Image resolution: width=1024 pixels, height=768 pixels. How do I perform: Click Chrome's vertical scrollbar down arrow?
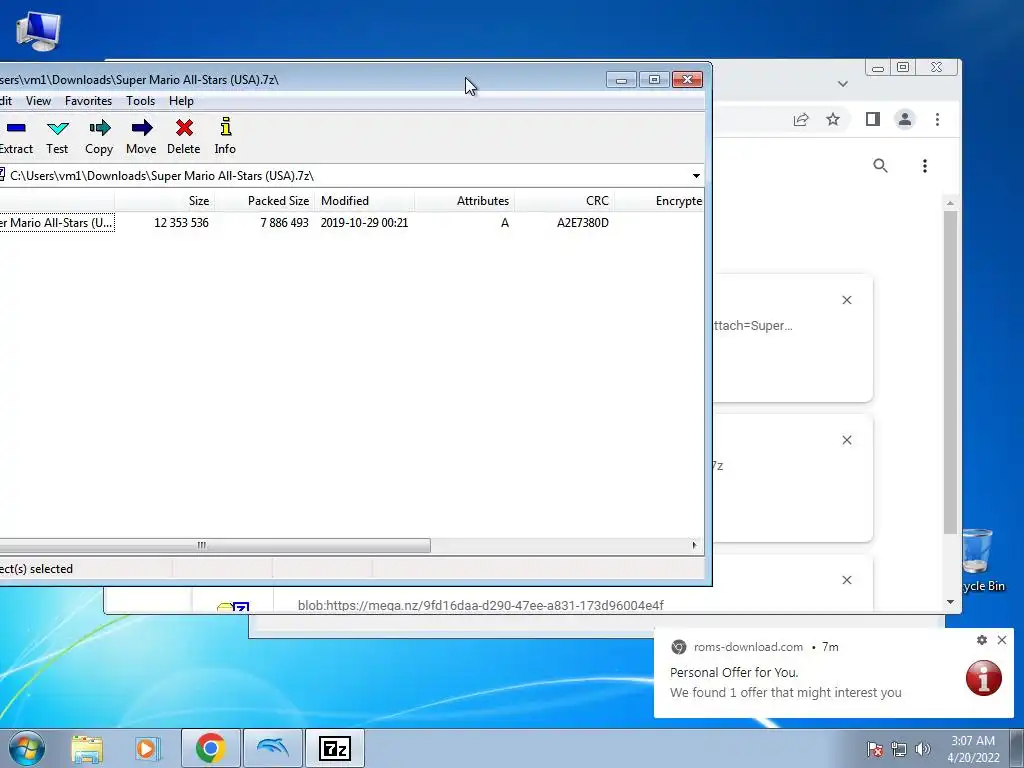click(x=950, y=602)
